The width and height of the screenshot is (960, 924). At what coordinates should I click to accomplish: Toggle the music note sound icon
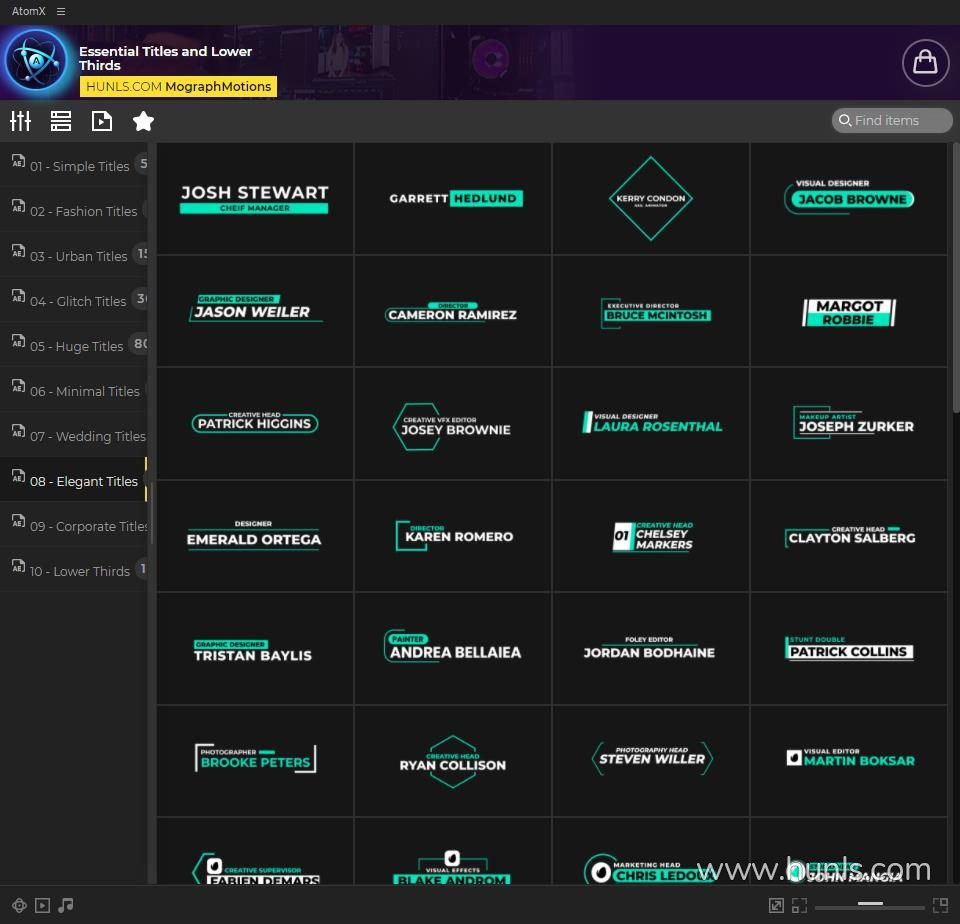[x=66, y=905]
